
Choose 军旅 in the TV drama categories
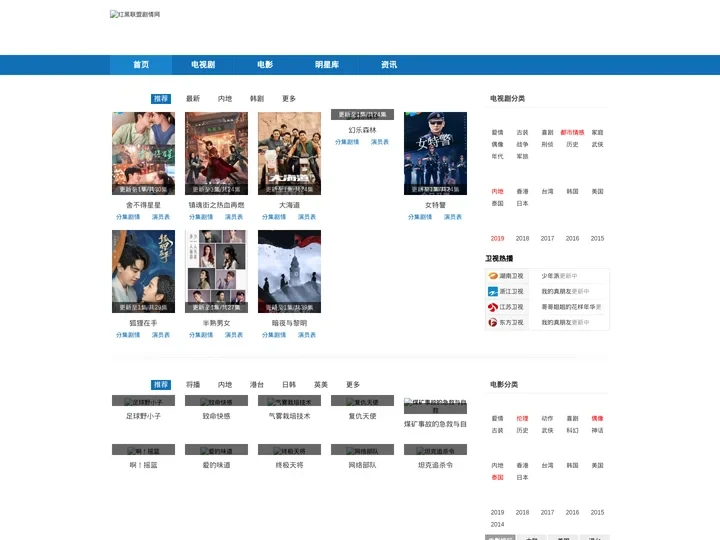coord(523,157)
